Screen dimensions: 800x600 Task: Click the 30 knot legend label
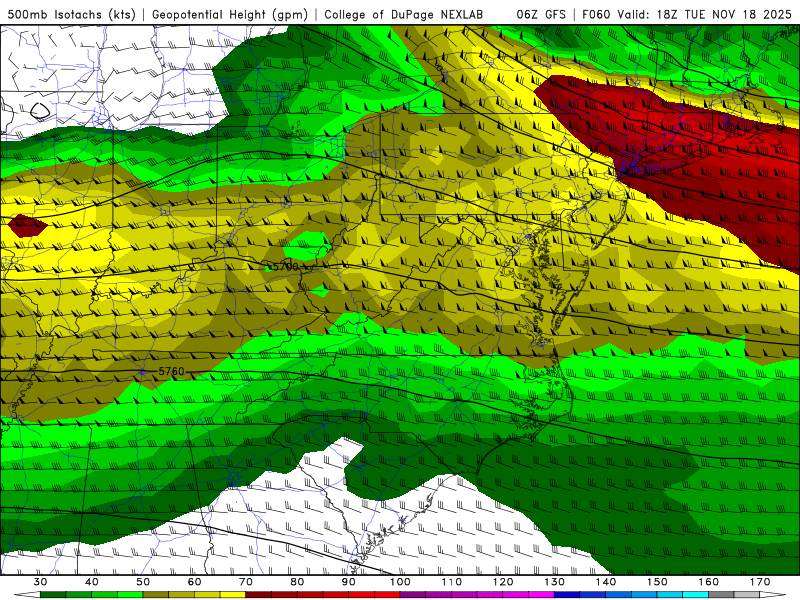40,582
